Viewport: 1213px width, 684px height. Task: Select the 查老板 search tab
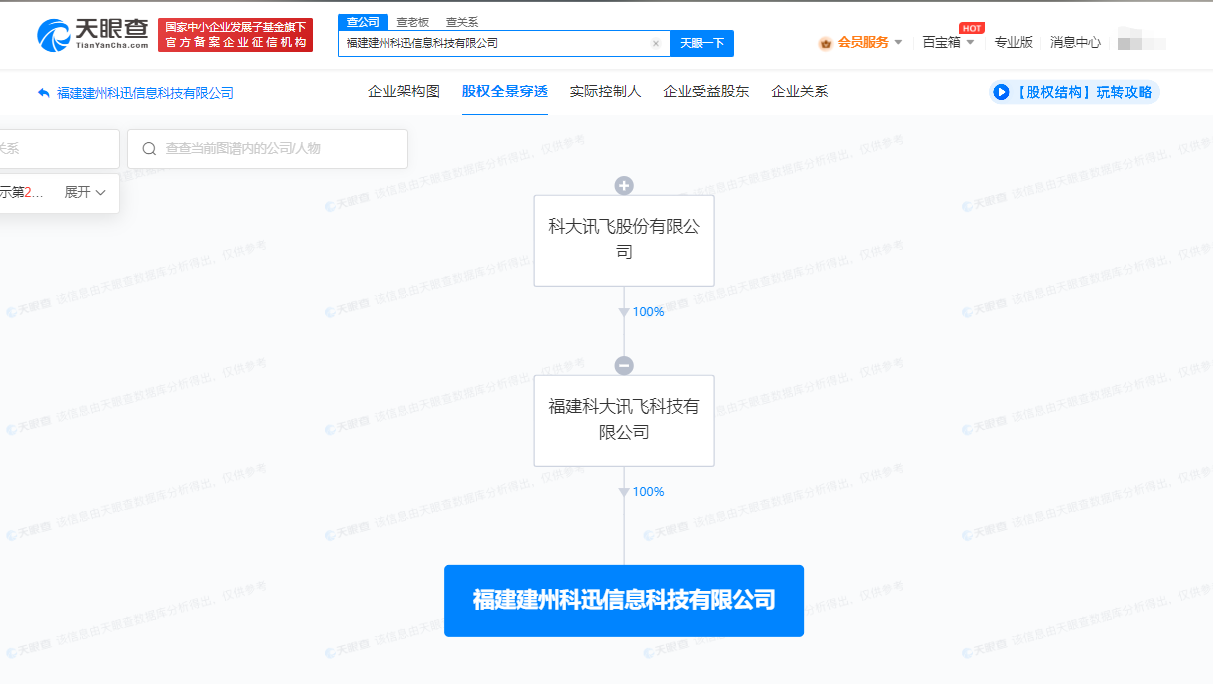[x=413, y=22]
